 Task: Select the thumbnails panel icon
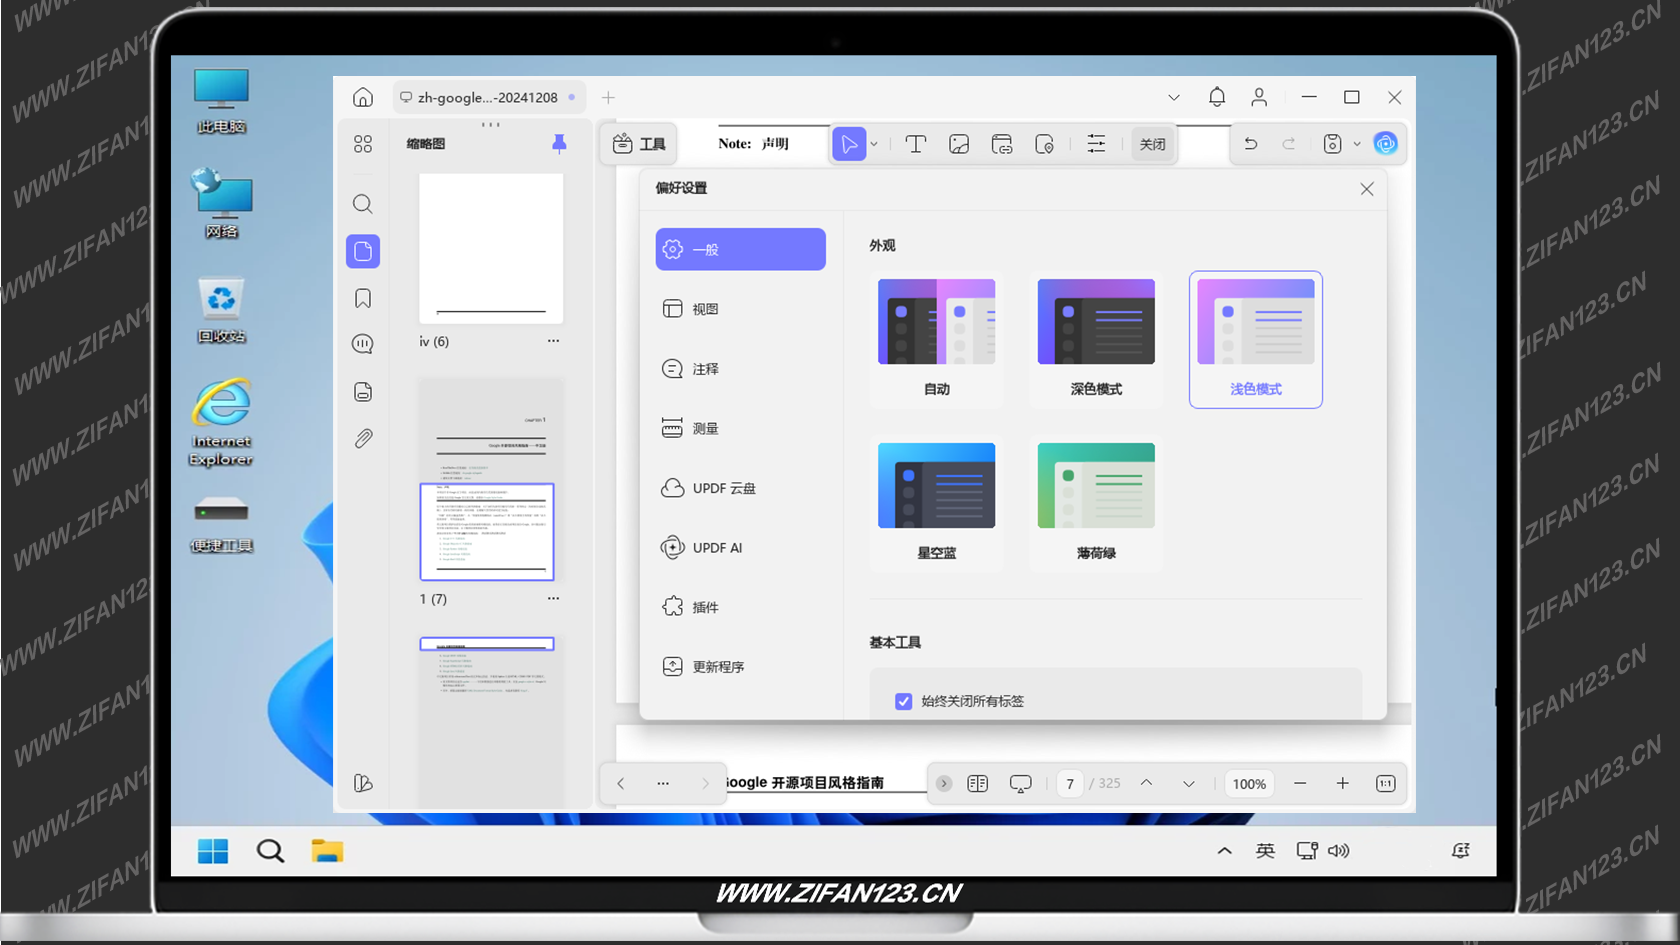363,251
